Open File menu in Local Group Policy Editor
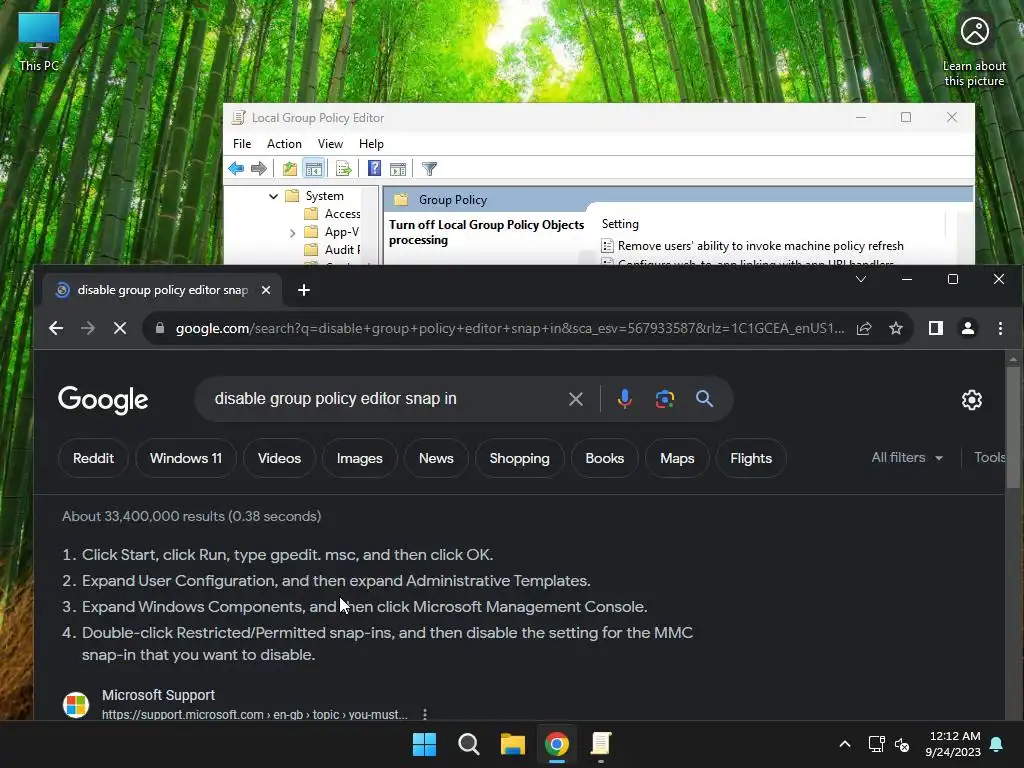This screenshot has width=1024, height=768. tap(242, 144)
